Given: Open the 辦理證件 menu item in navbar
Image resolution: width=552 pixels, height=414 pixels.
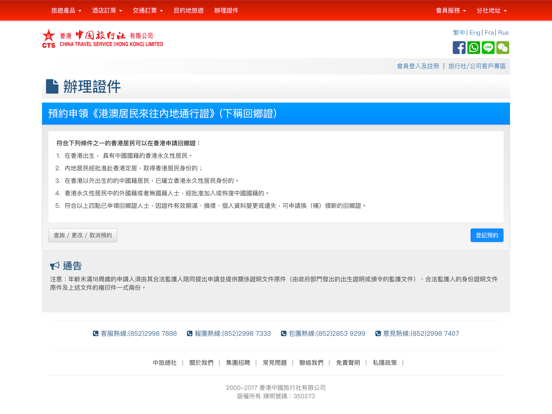Looking at the screenshot, I should (x=226, y=11).
